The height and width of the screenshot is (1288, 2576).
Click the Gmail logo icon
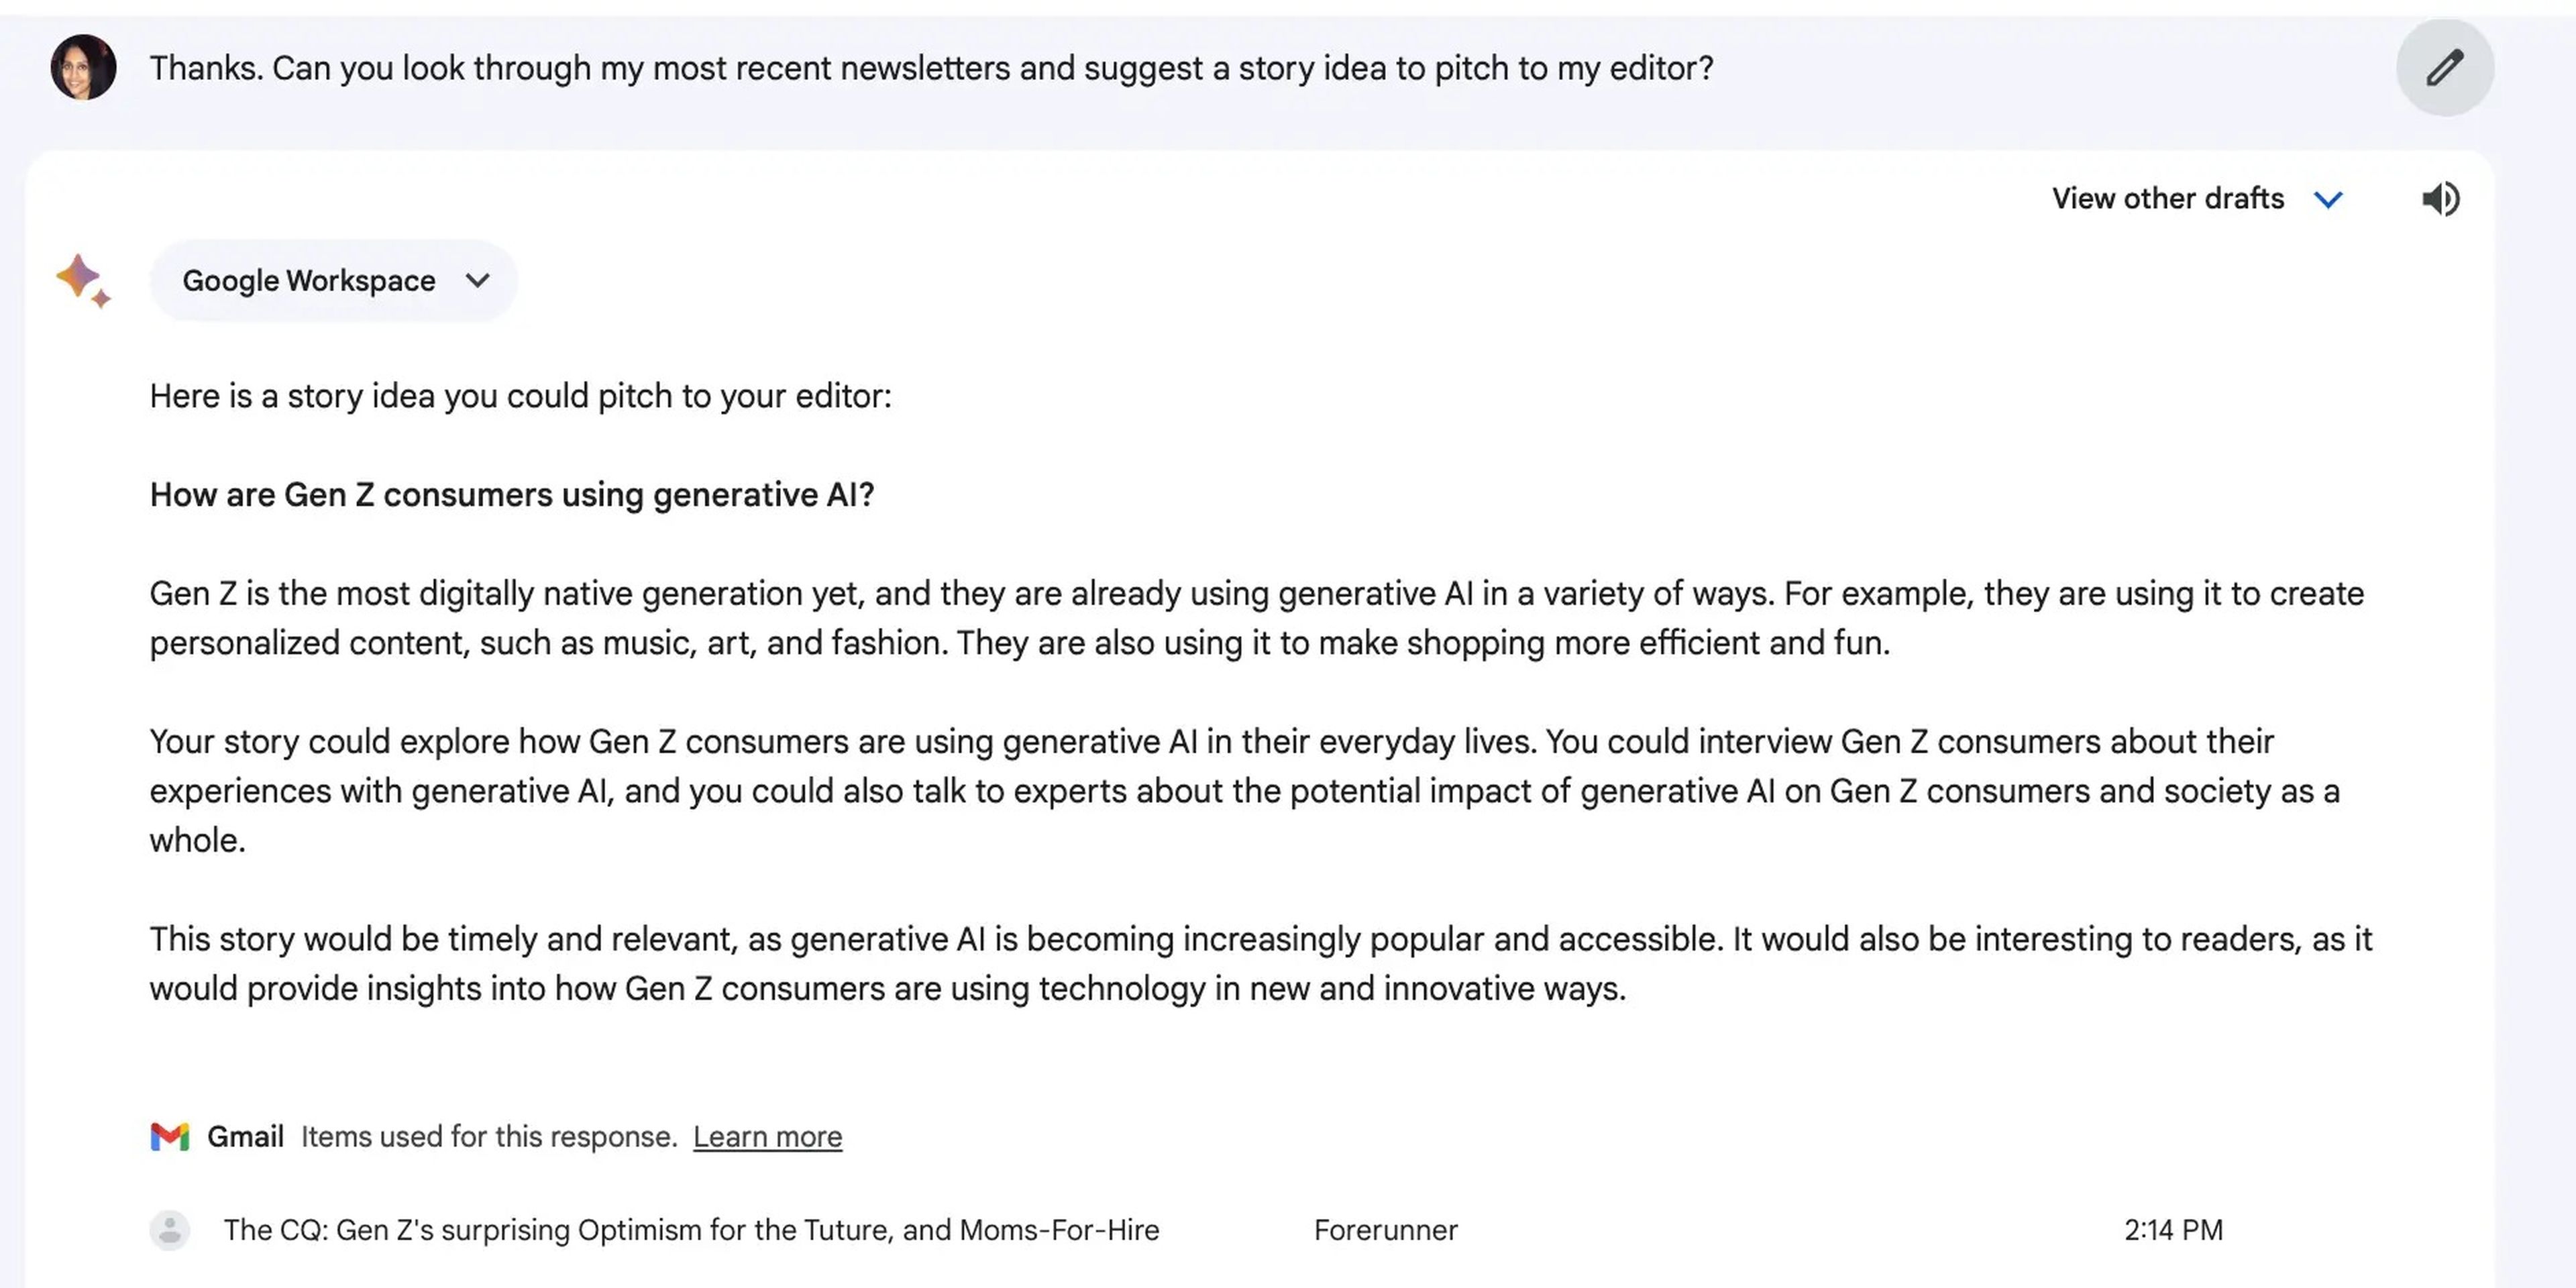coord(170,1137)
